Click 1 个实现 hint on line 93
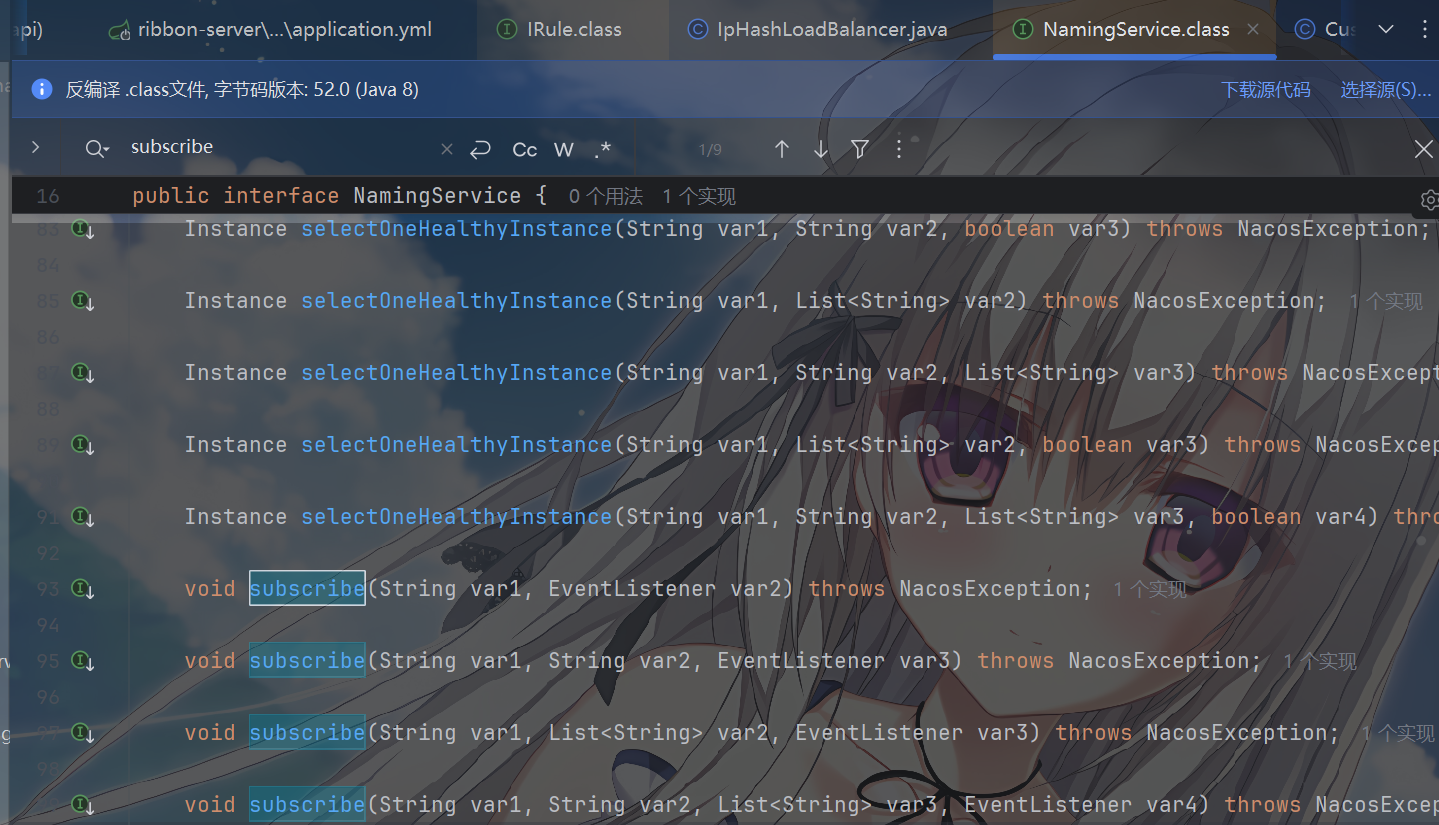This screenshot has height=825, width=1439. [1150, 590]
